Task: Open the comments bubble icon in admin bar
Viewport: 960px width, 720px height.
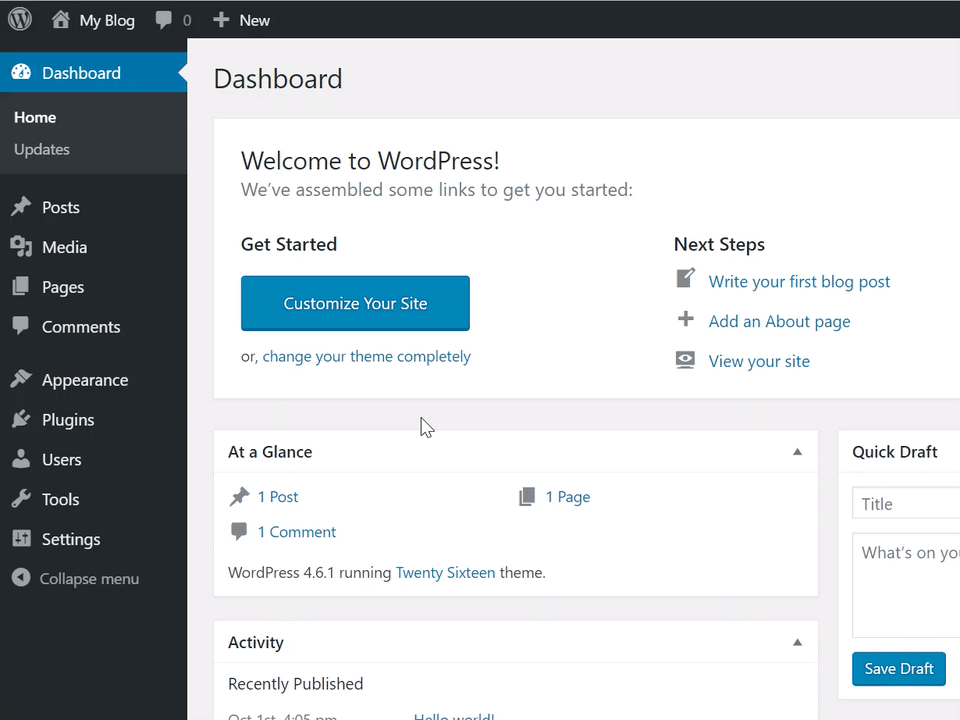Action: point(163,20)
